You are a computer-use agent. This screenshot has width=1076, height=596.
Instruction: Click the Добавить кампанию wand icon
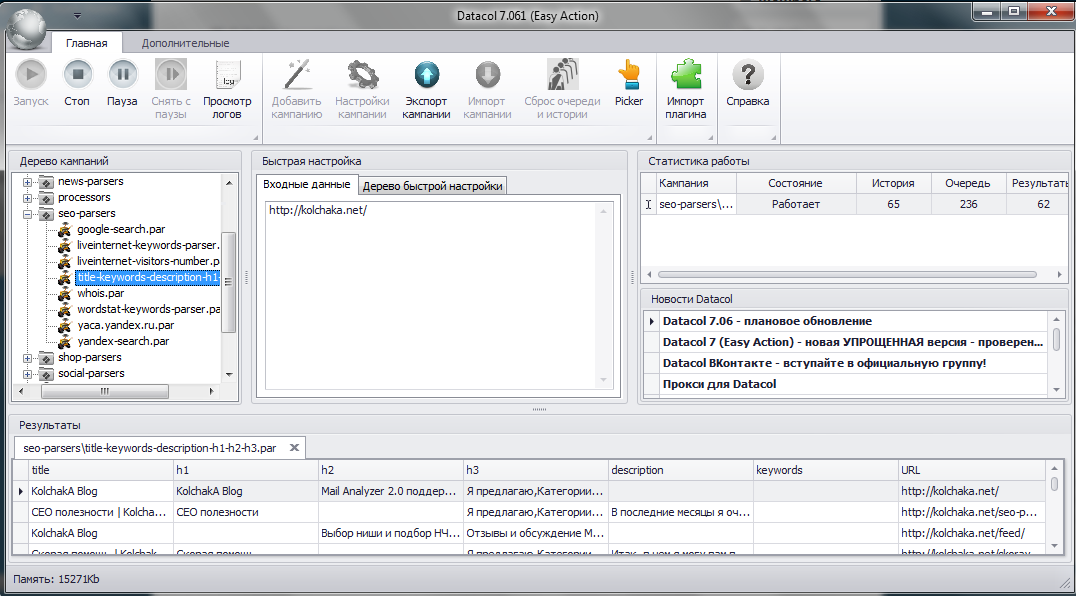pos(296,75)
